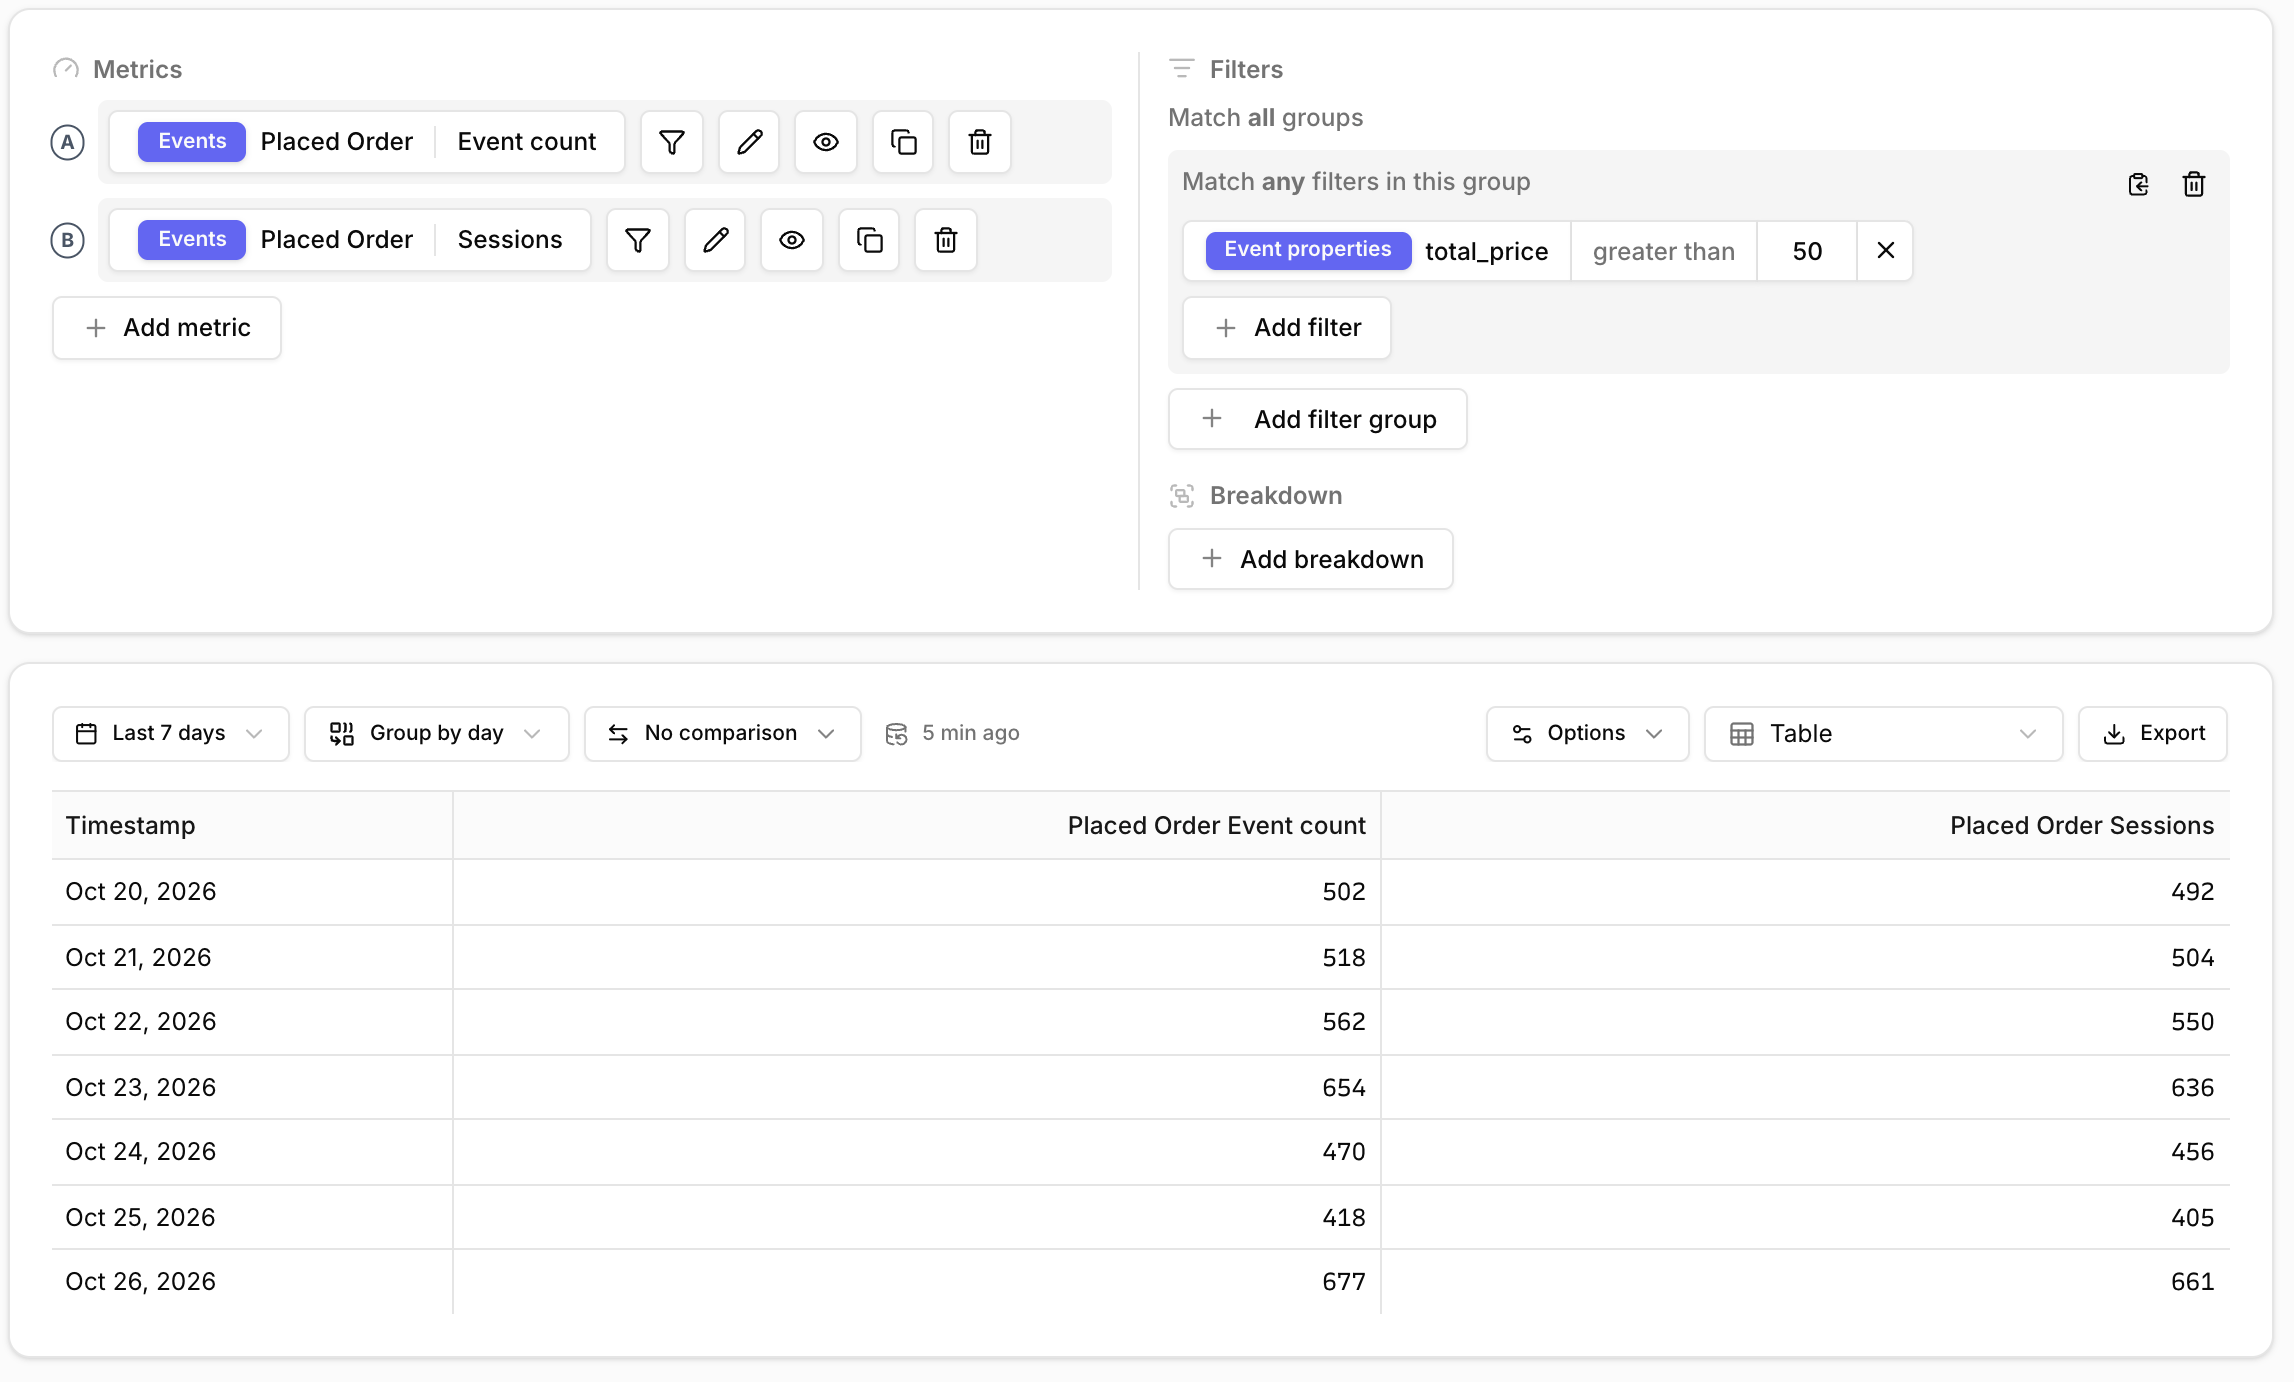
Task: Add a filter to this group
Action: (1287, 328)
